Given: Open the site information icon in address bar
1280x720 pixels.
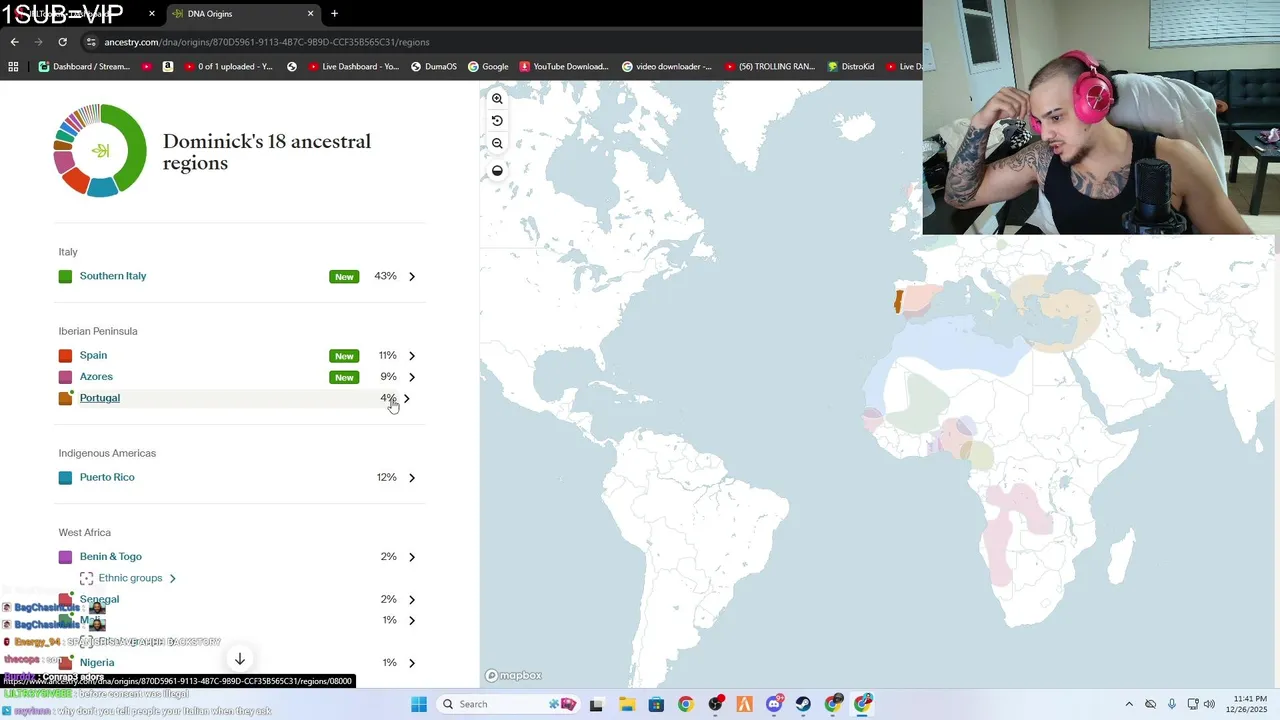Looking at the screenshot, I should point(91,42).
